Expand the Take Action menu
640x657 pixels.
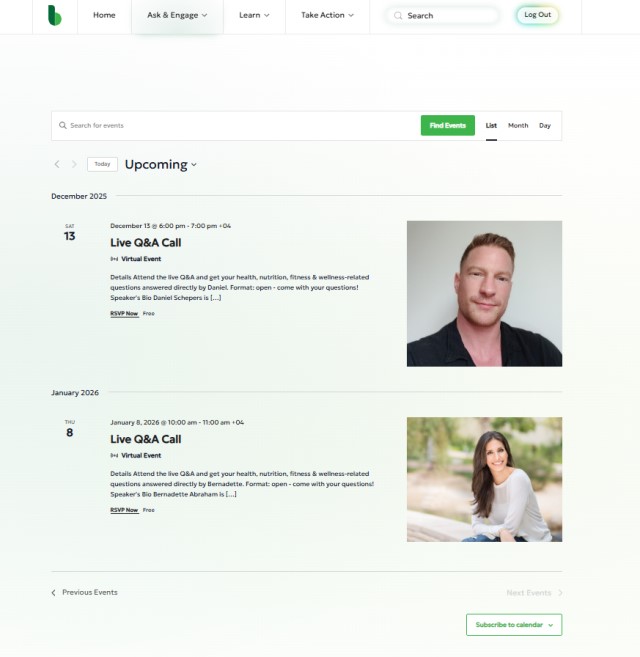tap(327, 16)
